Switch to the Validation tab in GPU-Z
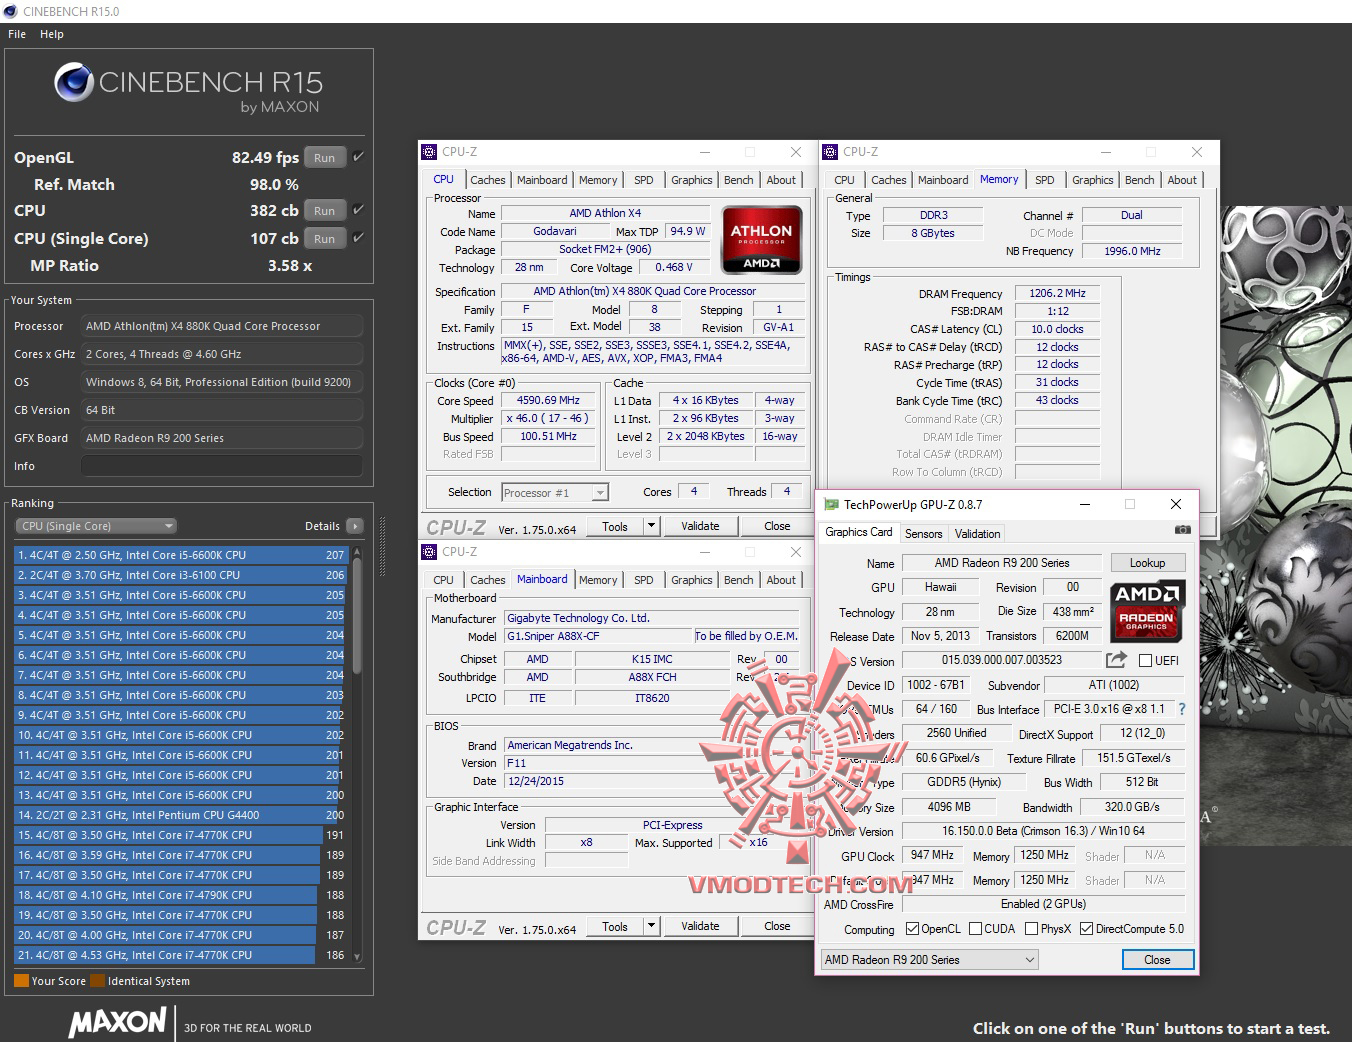Screen dimensions: 1352x1042 (977, 534)
